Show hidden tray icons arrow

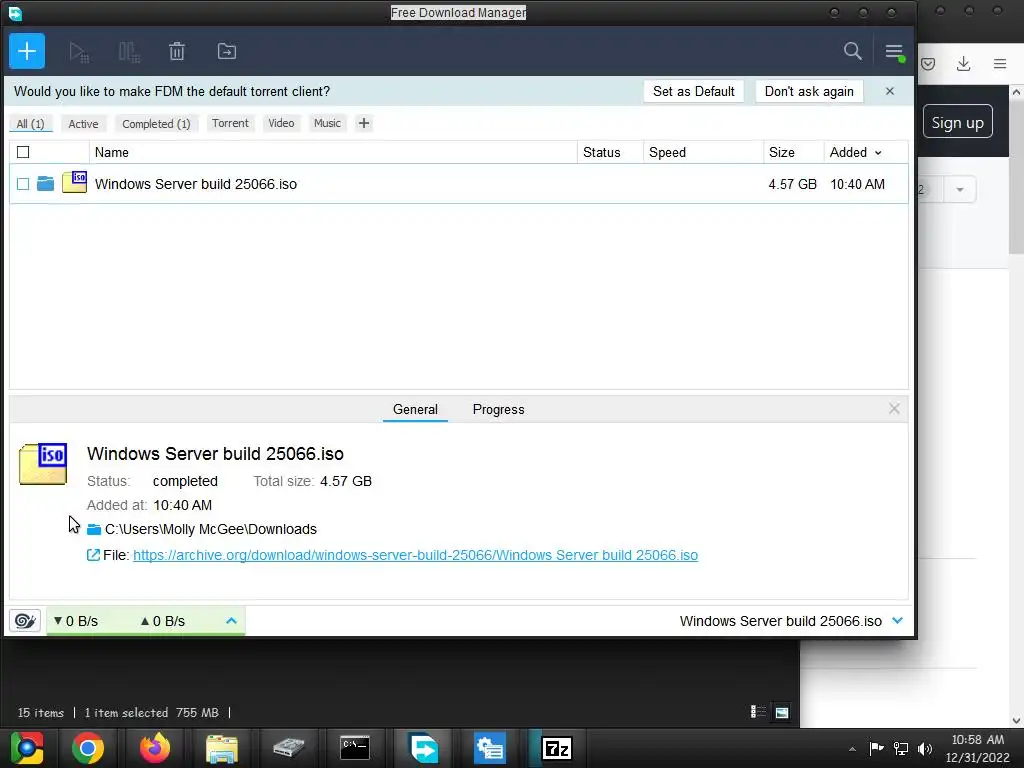click(x=852, y=749)
